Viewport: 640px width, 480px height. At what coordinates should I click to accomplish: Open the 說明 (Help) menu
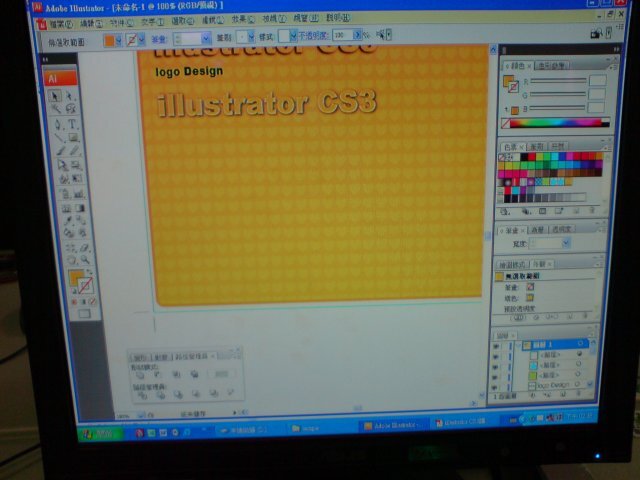(338, 18)
